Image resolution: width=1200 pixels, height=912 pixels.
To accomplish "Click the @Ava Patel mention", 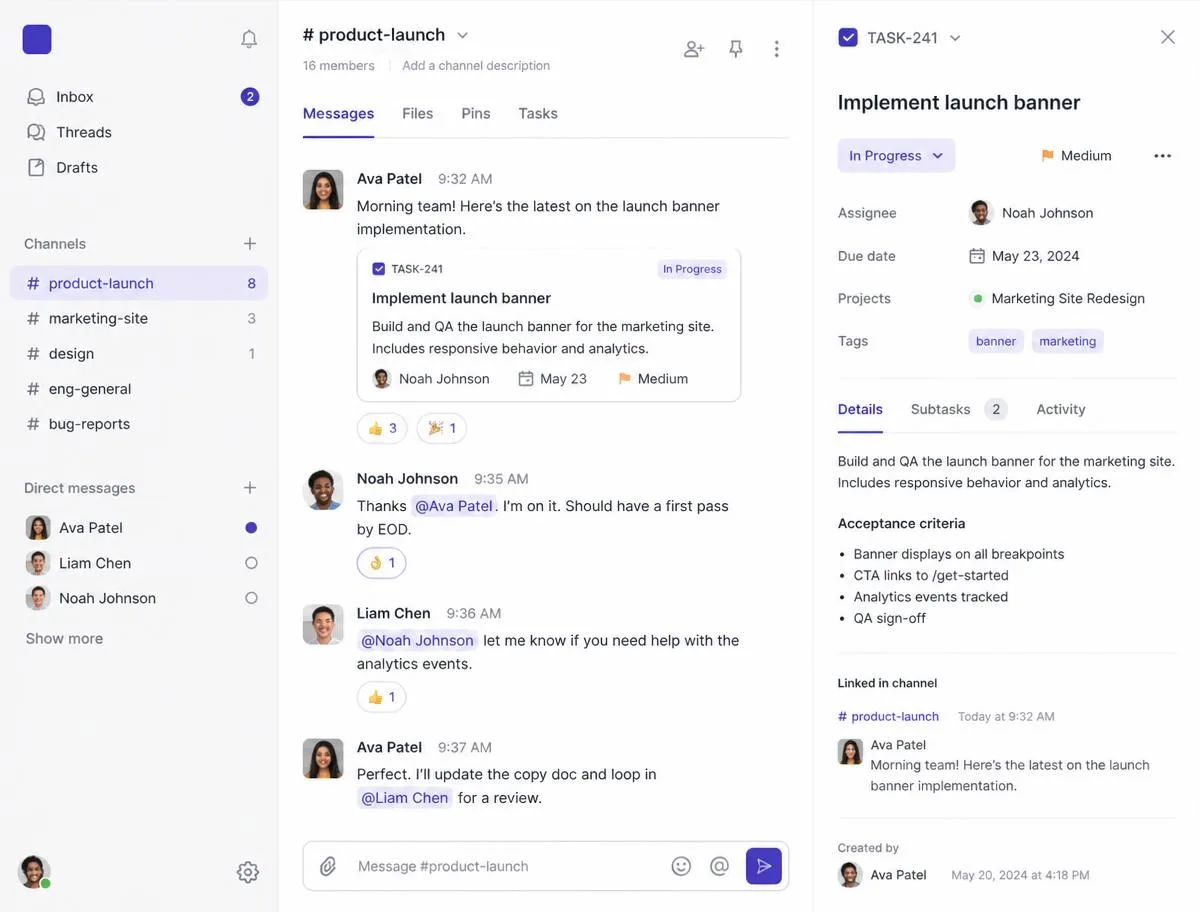I will (x=454, y=506).
